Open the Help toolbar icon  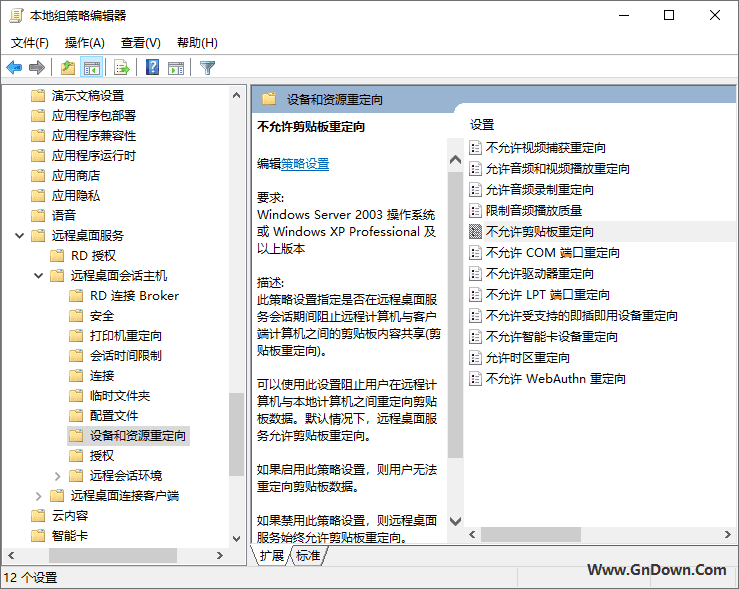point(152,67)
